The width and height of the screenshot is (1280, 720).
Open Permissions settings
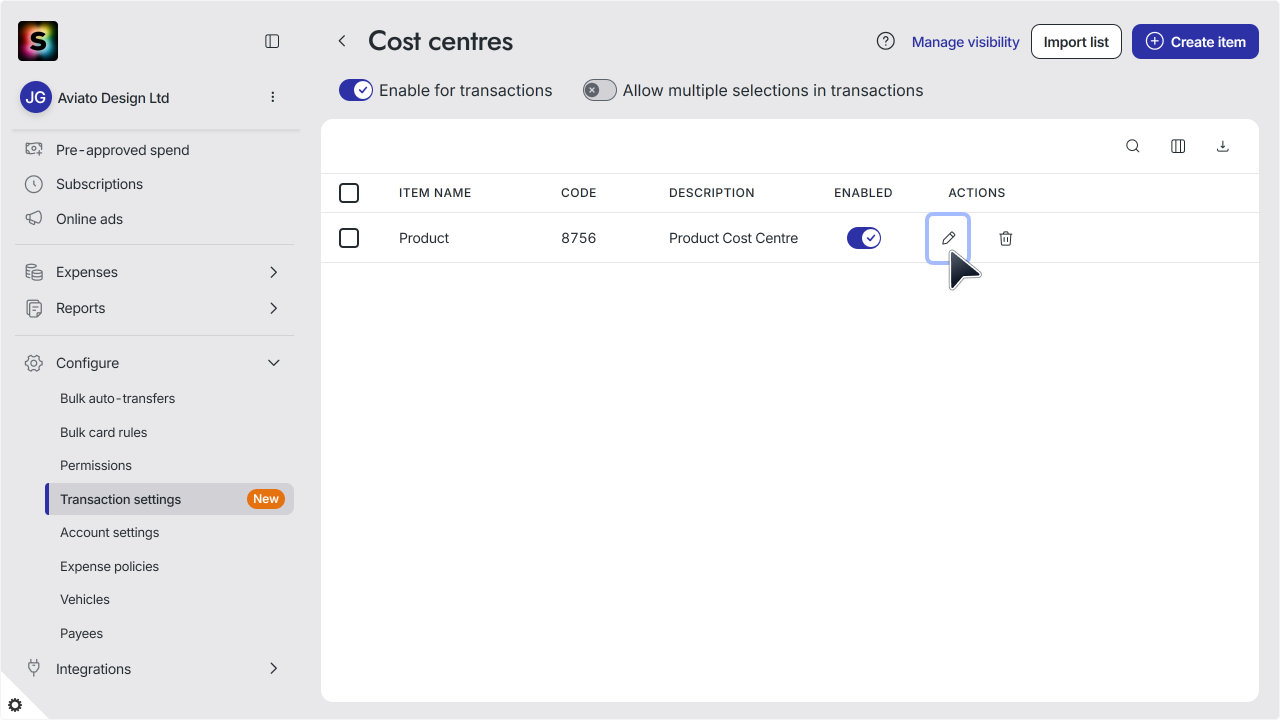(x=95, y=465)
